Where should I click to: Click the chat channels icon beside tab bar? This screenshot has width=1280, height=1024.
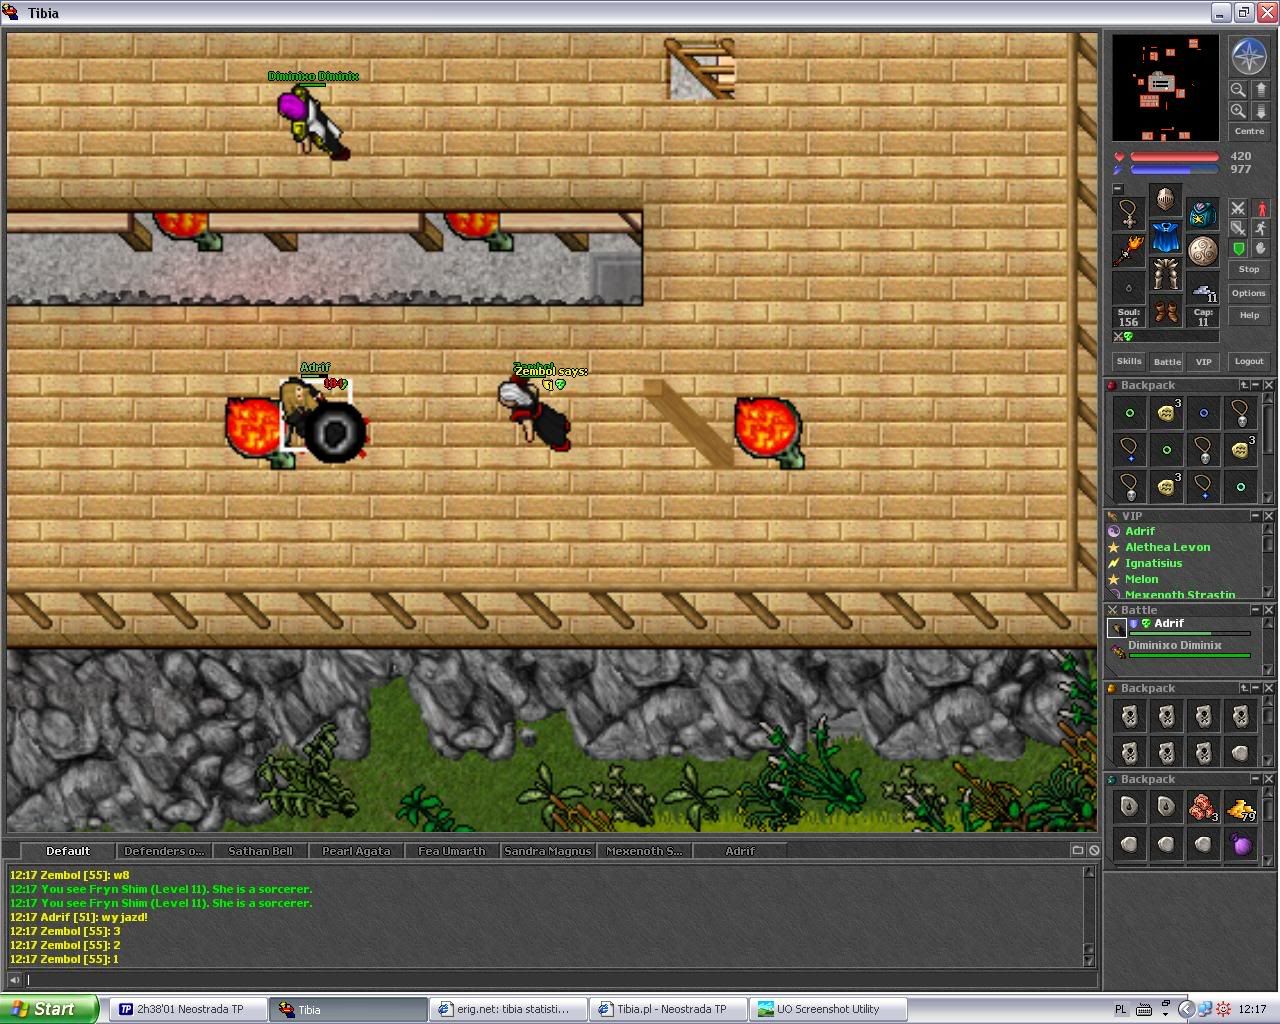[x=1078, y=851]
